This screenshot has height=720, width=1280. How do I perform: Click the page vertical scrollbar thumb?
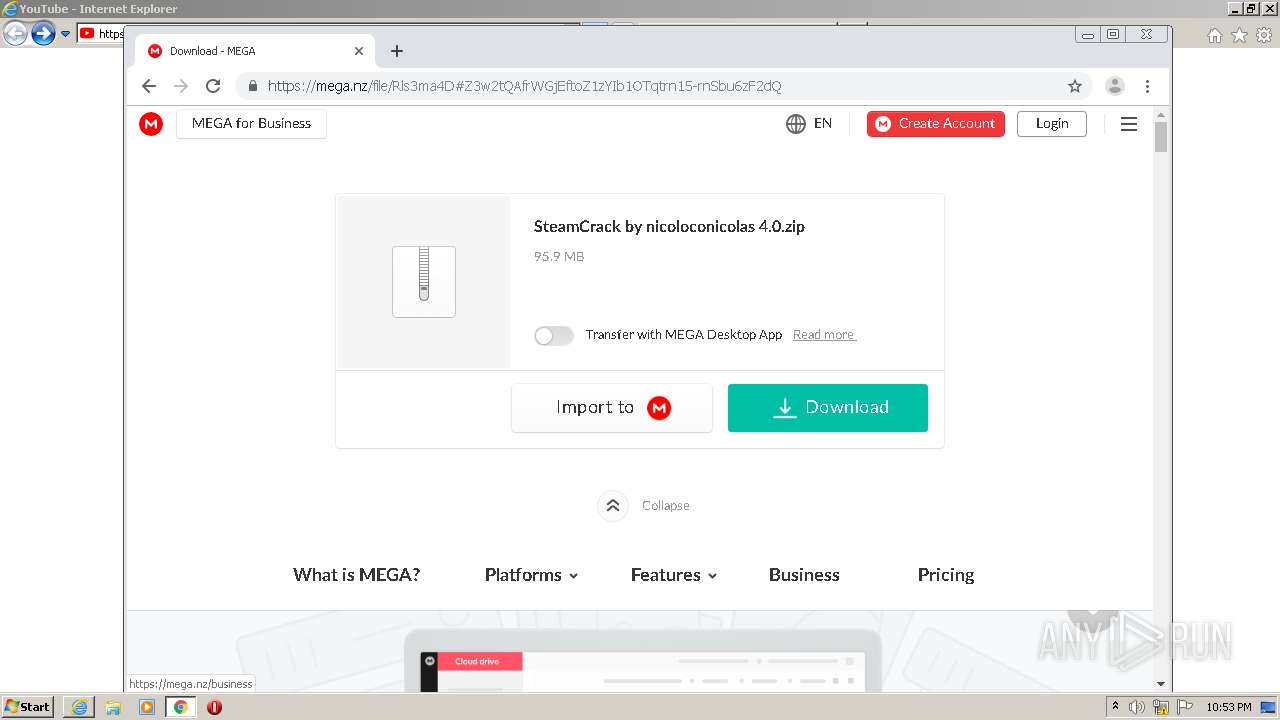click(x=1161, y=136)
